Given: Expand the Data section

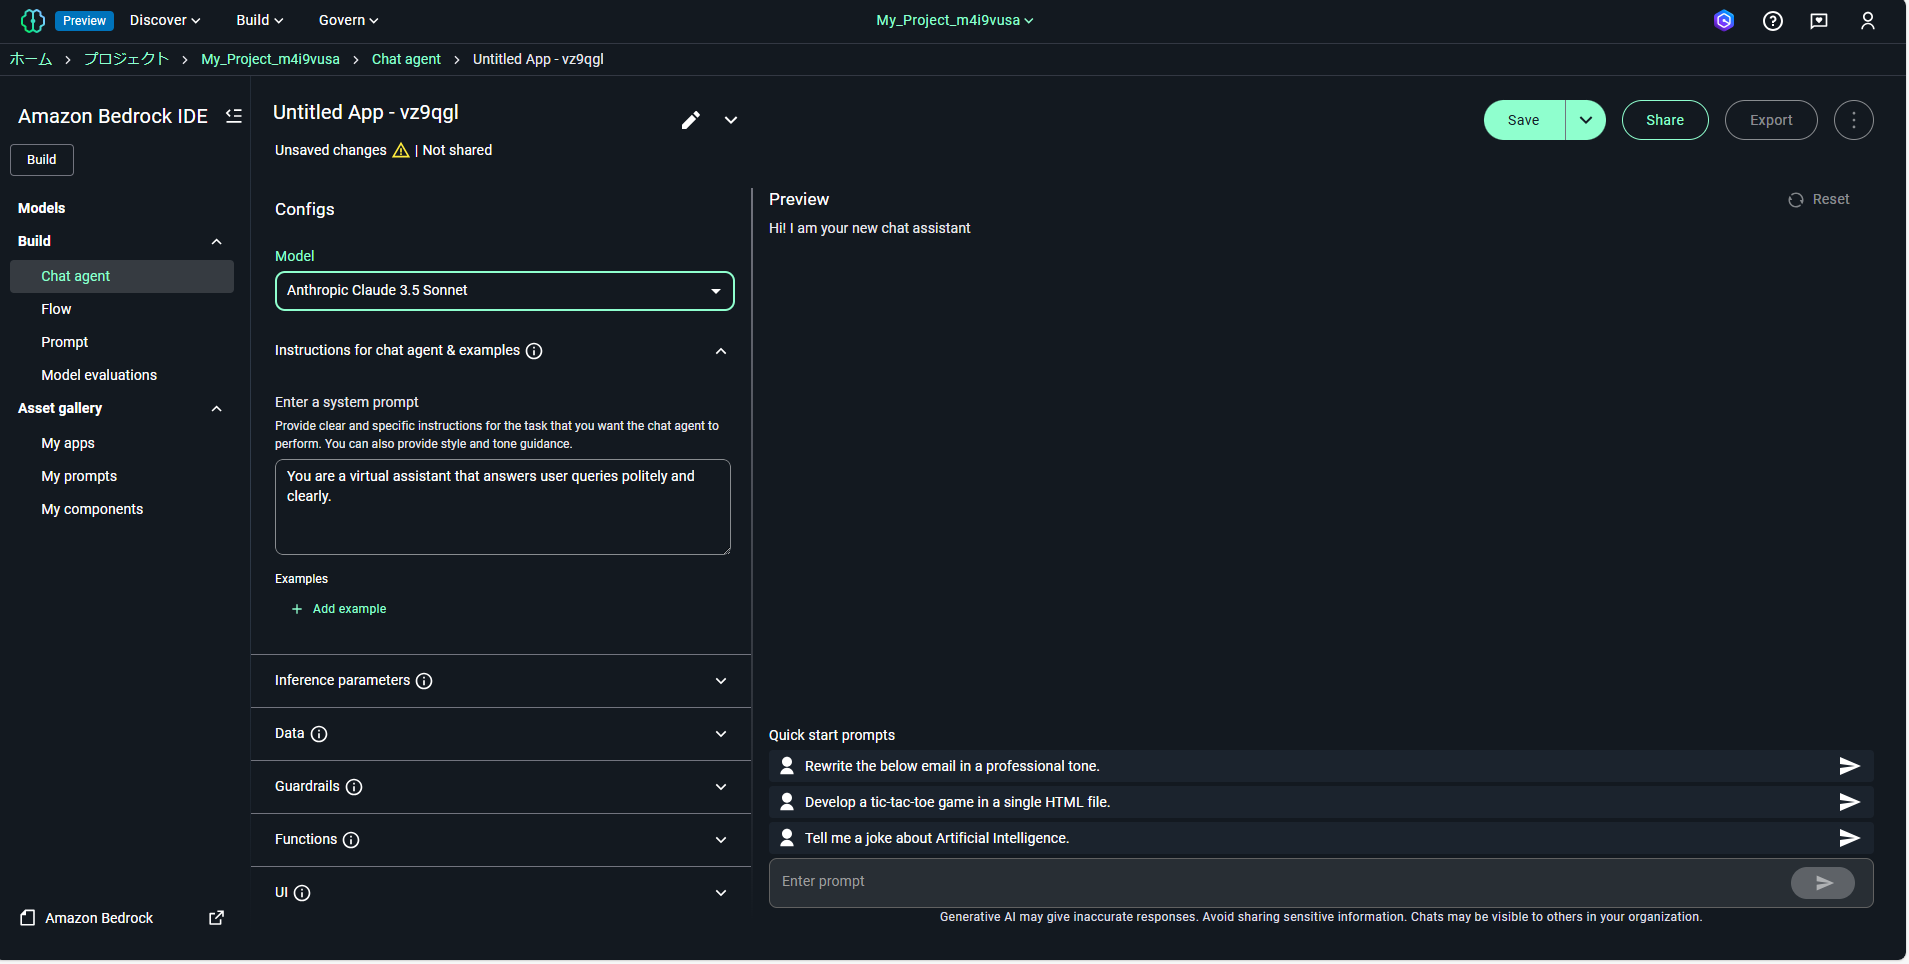Looking at the screenshot, I should click(721, 734).
